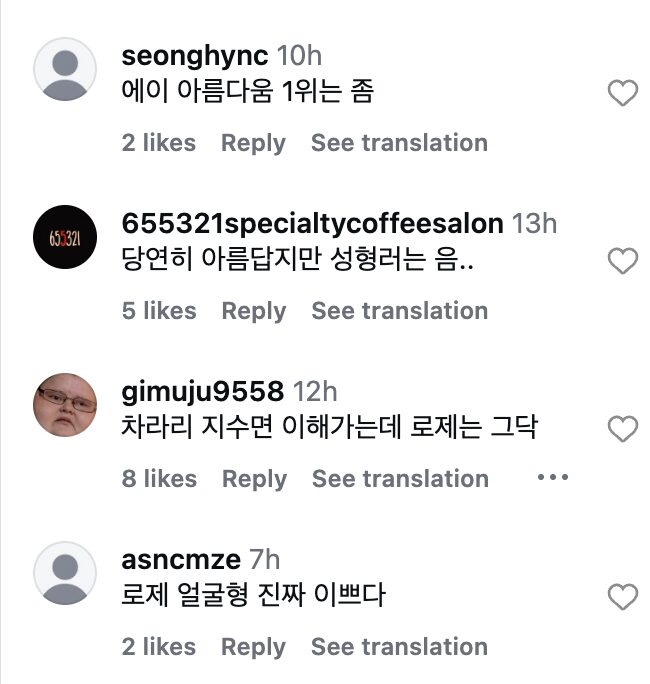Open the three-dot menu on gimuju9558's comment

[x=553, y=478]
